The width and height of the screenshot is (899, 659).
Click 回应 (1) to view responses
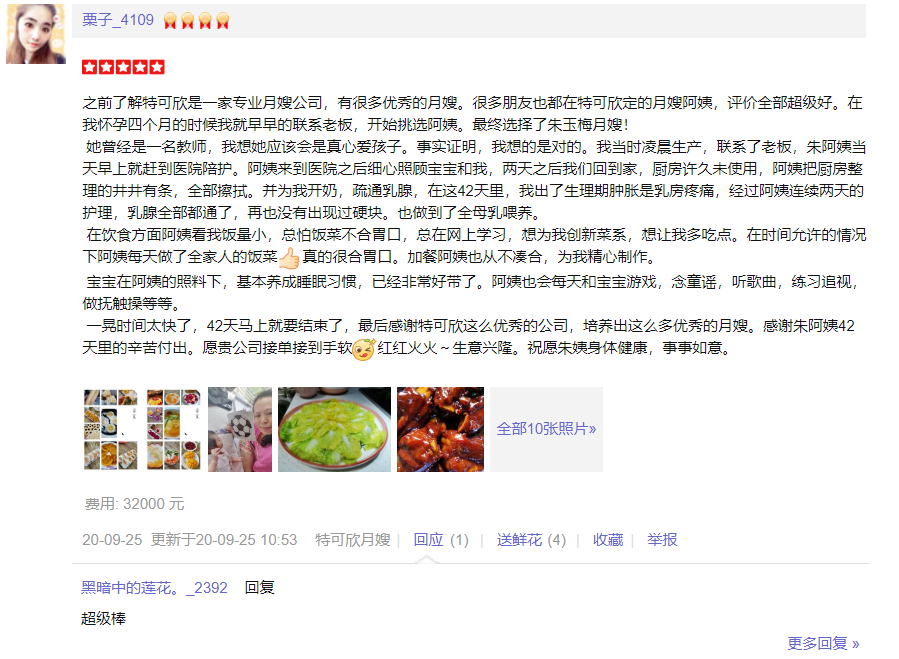(441, 540)
